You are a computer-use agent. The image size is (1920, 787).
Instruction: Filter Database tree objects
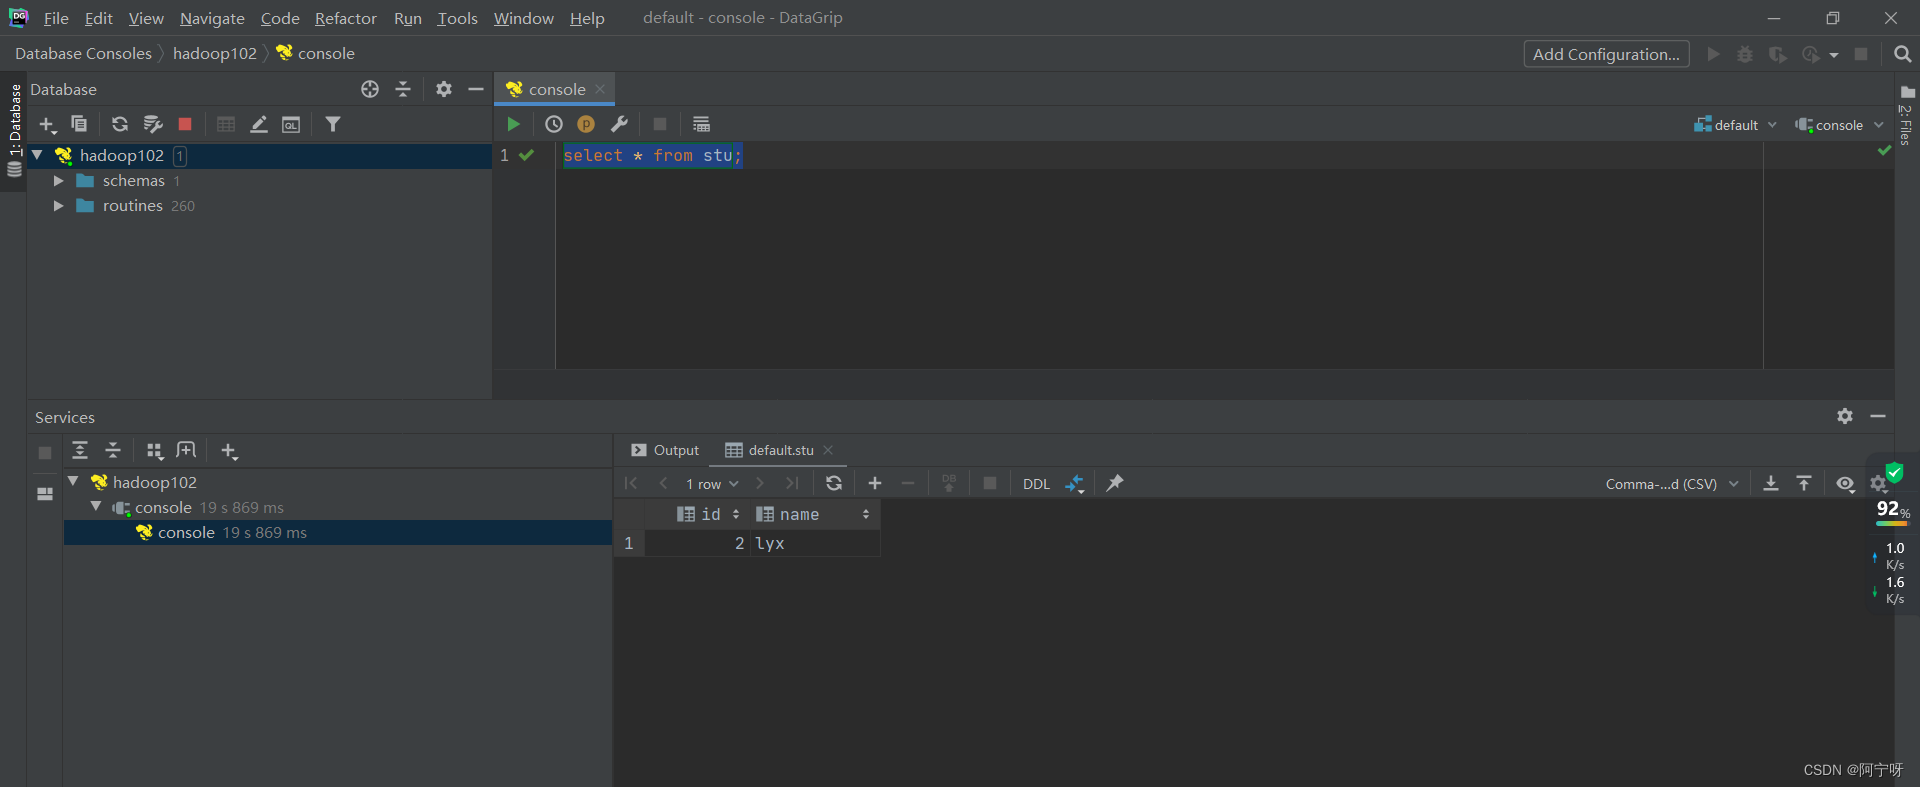click(x=333, y=124)
